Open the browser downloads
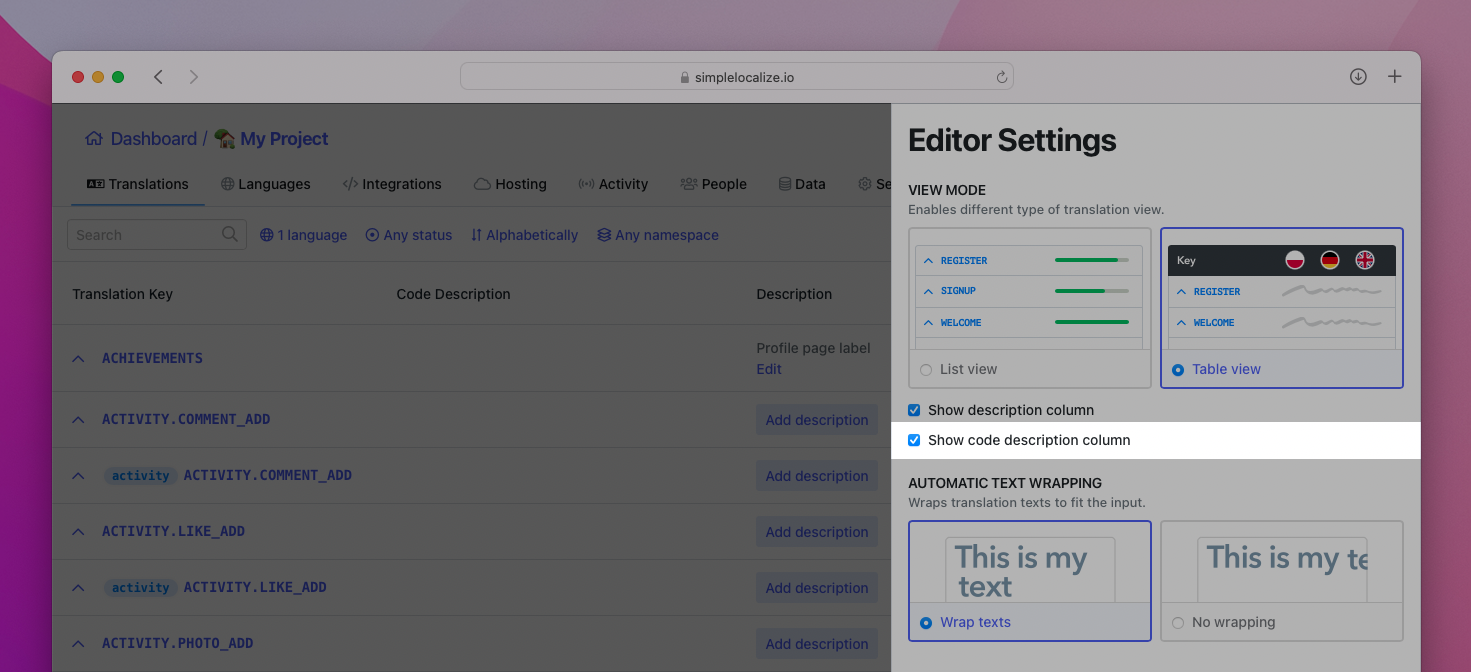The height and width of the screenshot is (672, 1471). 1358,77
